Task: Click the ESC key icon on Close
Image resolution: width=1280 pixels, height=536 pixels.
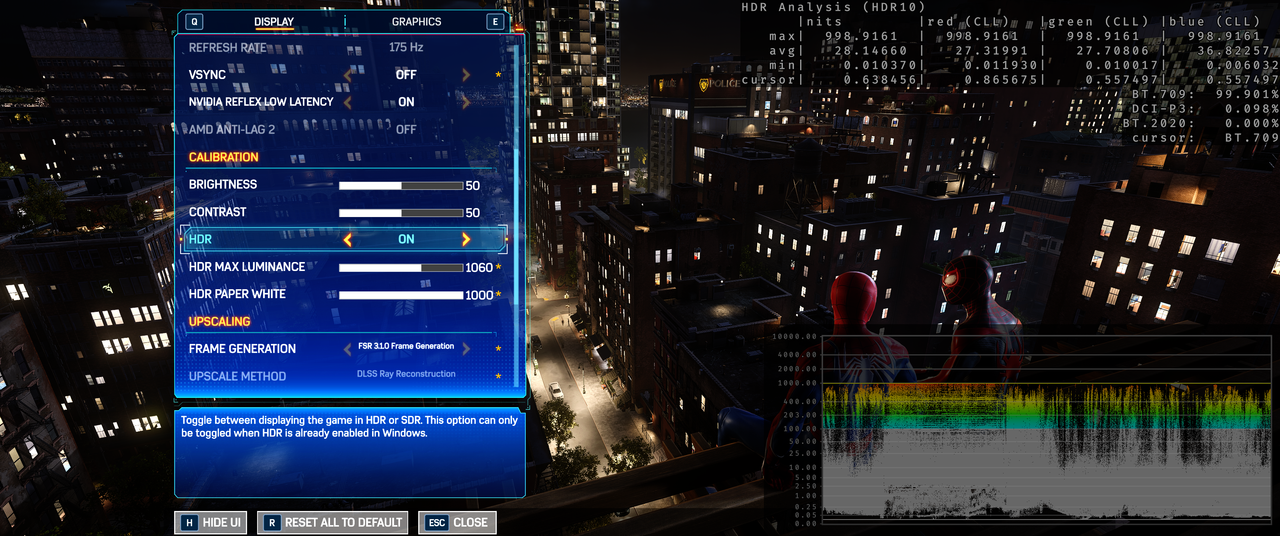Action: 436,522
